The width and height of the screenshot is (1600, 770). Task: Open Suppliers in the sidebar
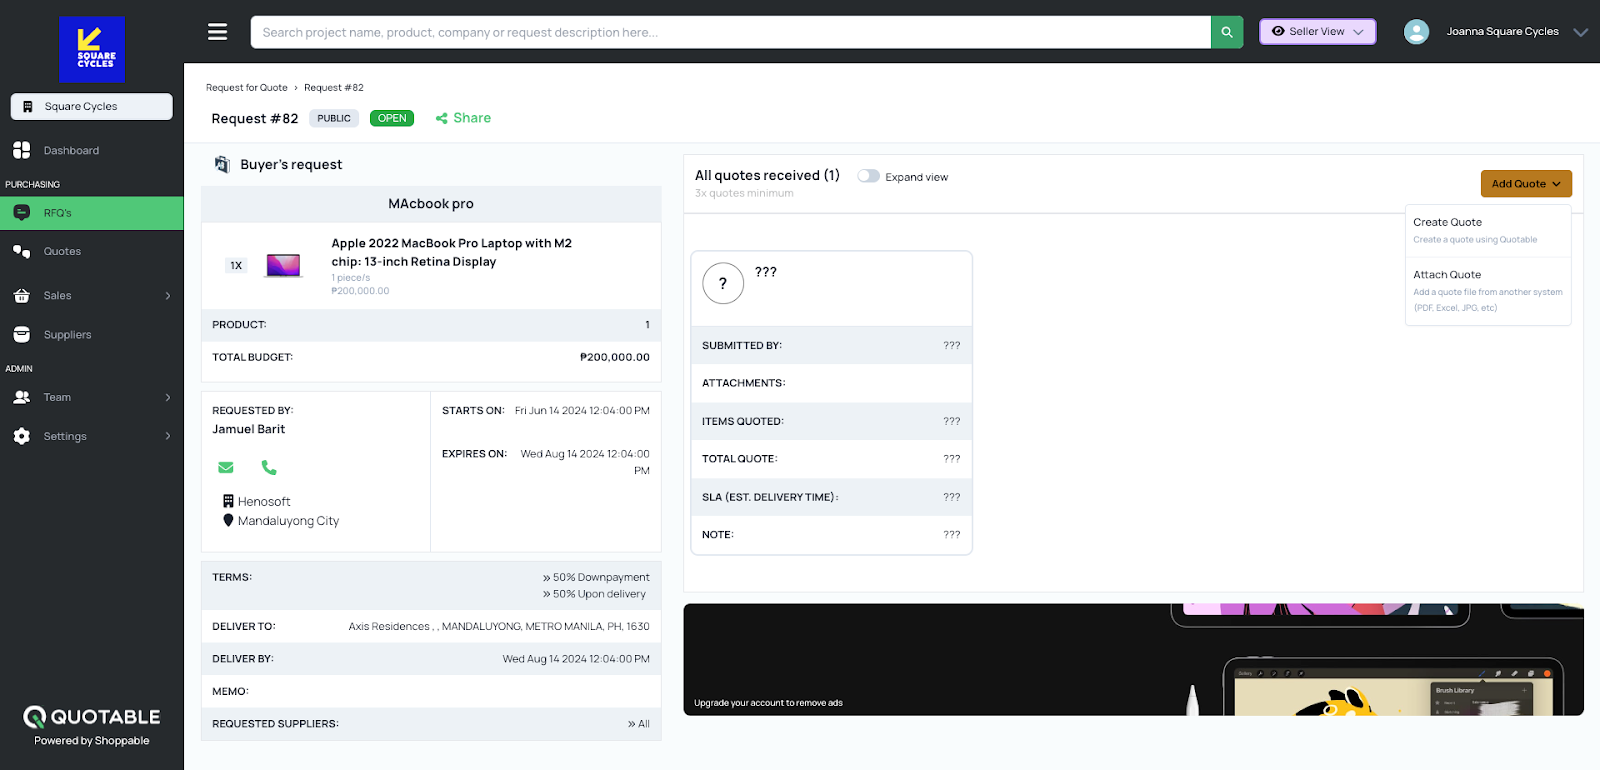click(67, 335)
